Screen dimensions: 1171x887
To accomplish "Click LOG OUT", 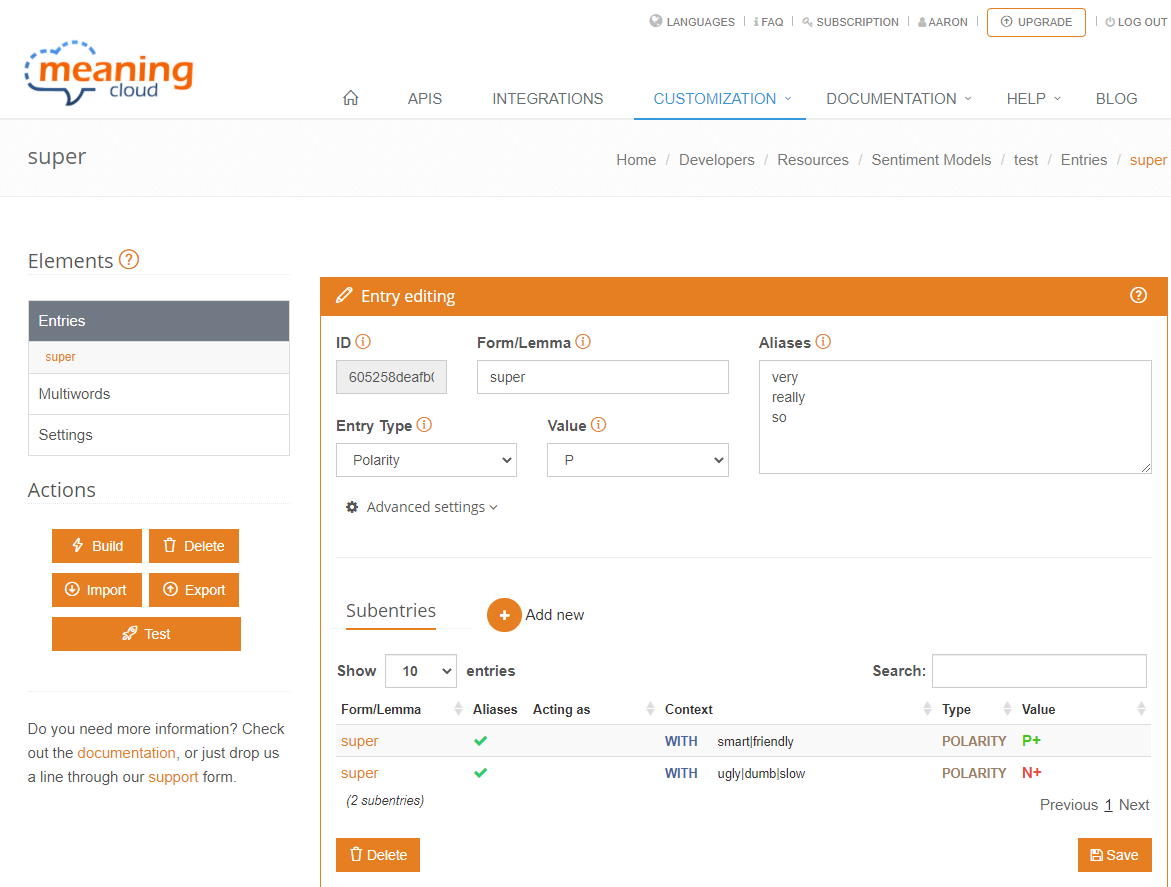I will [1136, 22].
